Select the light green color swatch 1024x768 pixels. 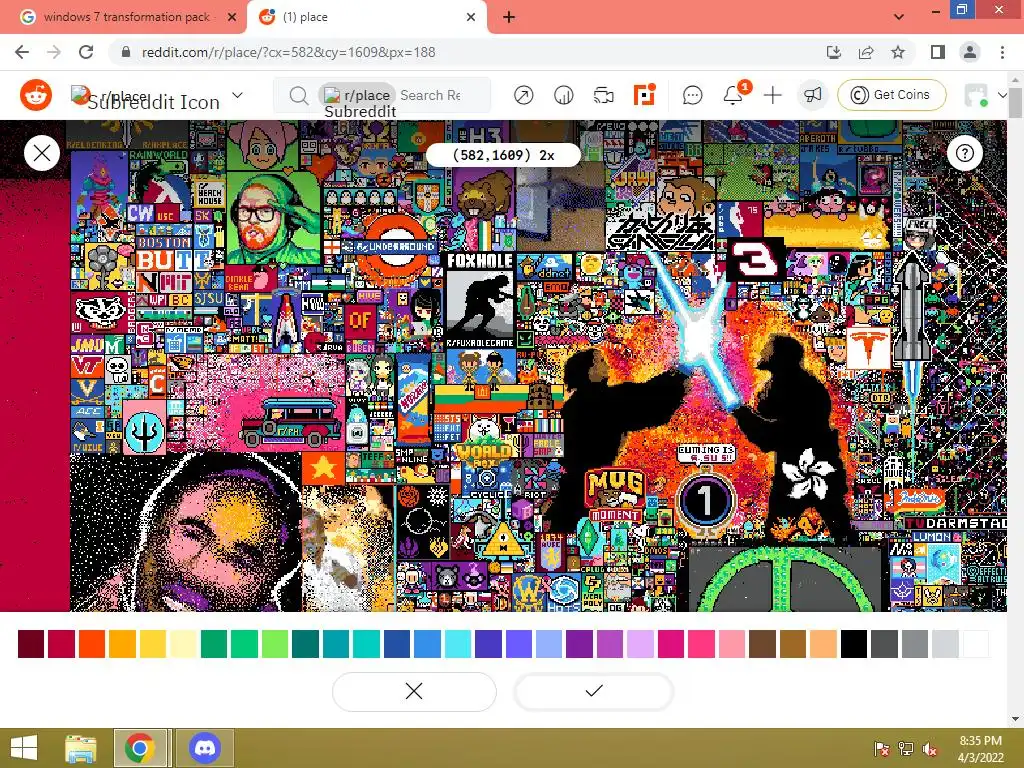[275, 644]
